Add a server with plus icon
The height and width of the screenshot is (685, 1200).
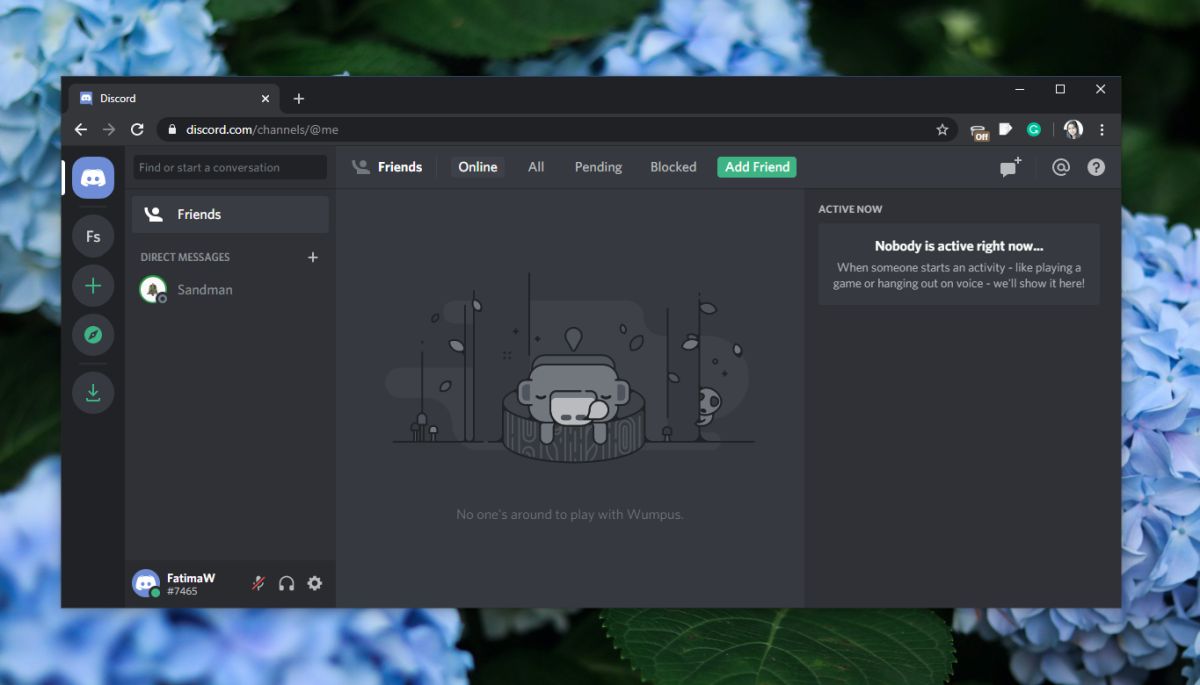coord(93,286)
